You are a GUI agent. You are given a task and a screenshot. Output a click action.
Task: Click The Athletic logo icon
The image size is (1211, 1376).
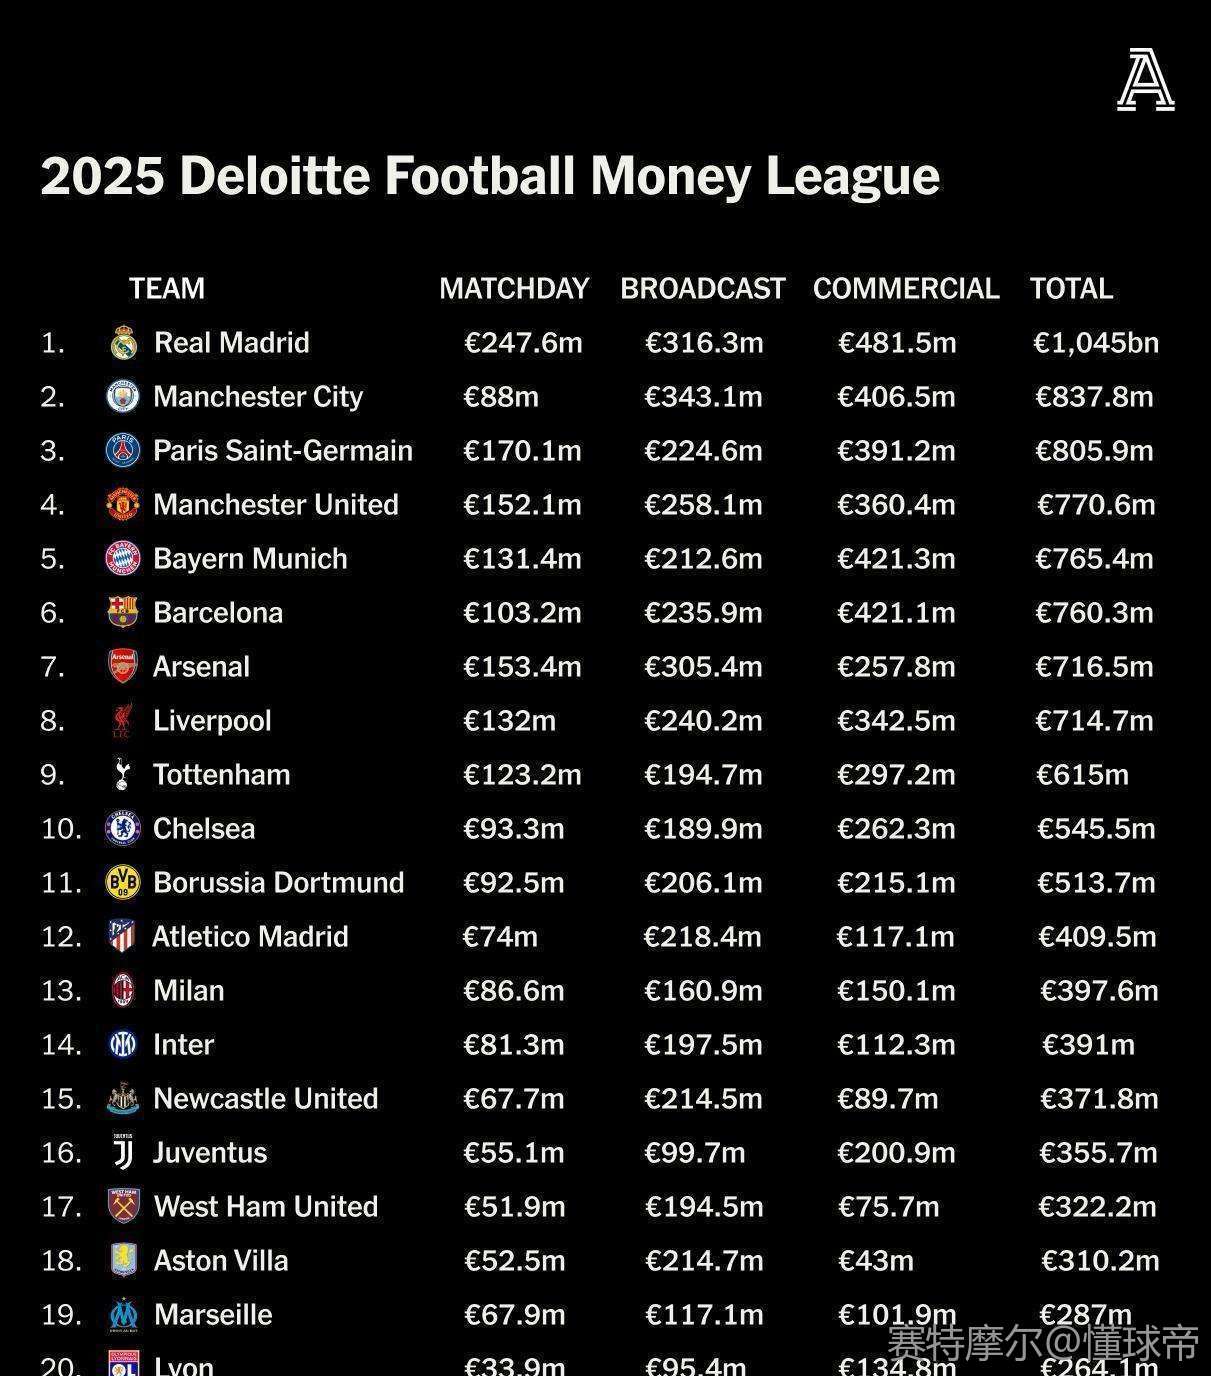pos(1145,80)
